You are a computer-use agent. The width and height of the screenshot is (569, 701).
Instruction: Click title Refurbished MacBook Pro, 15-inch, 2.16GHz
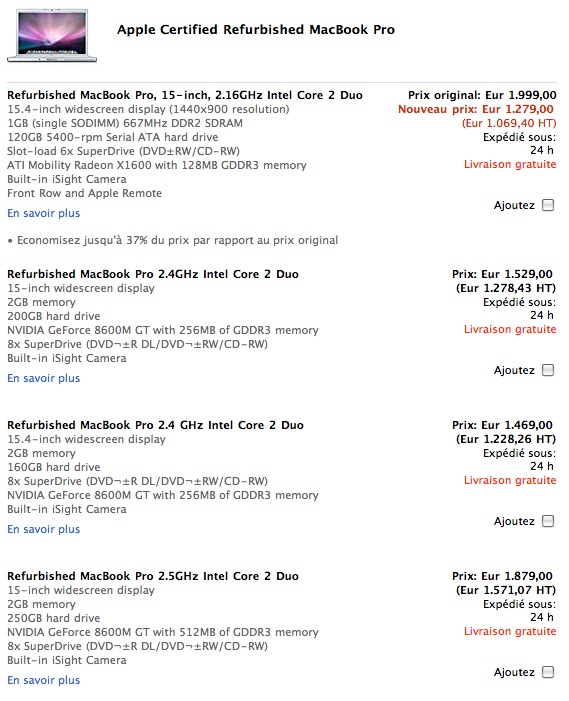pyautogui.click(x=185, y=95)
